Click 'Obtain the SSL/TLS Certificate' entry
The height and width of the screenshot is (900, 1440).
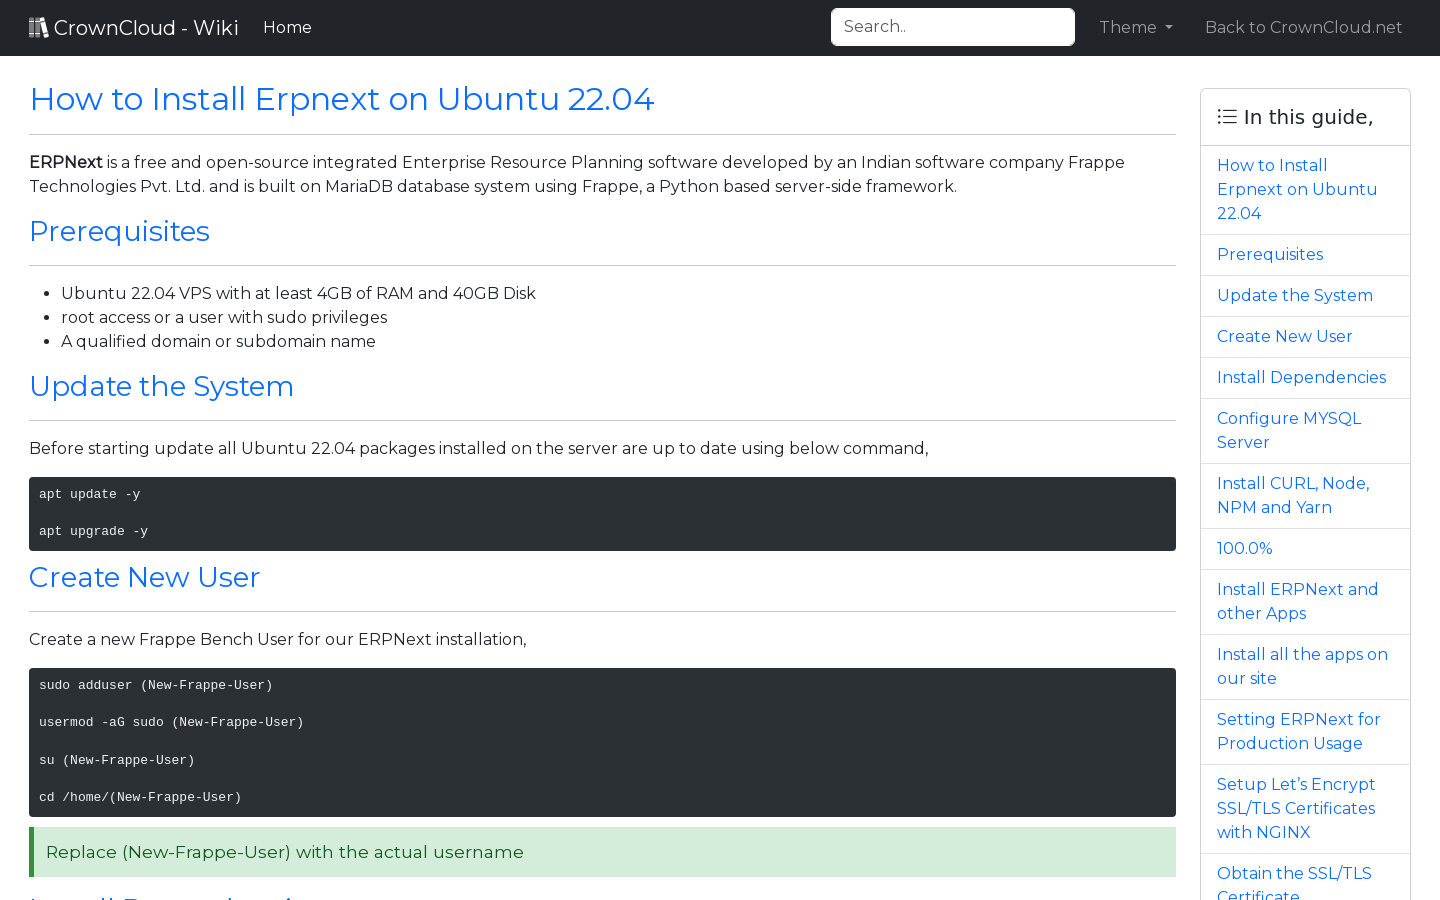(x=1294, y=880)
